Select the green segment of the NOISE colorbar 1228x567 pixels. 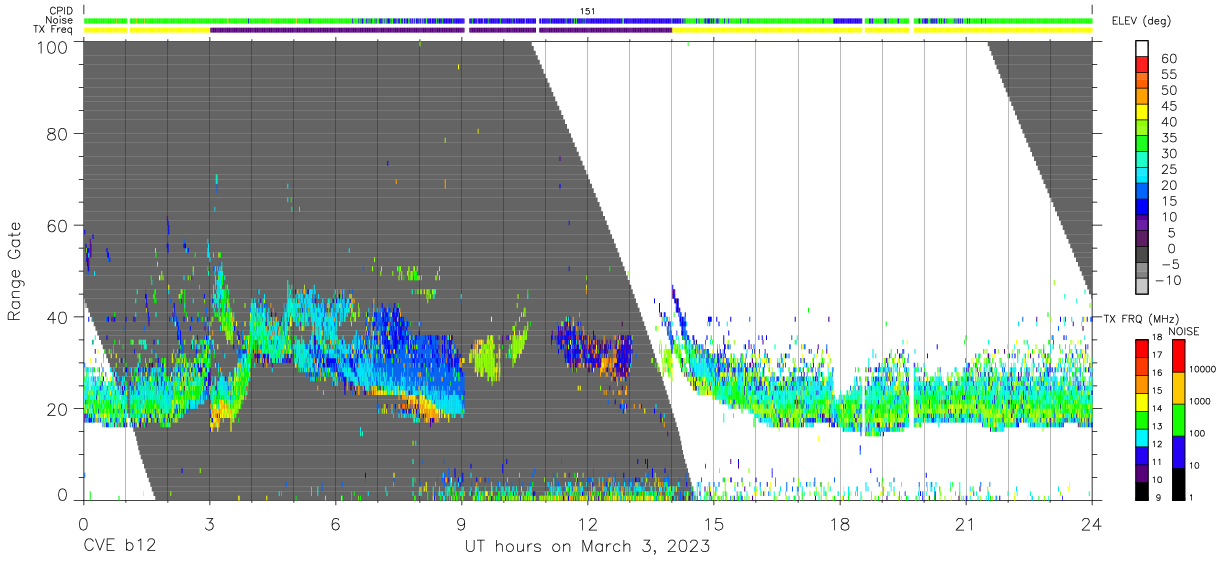(x=1178, y=420)
